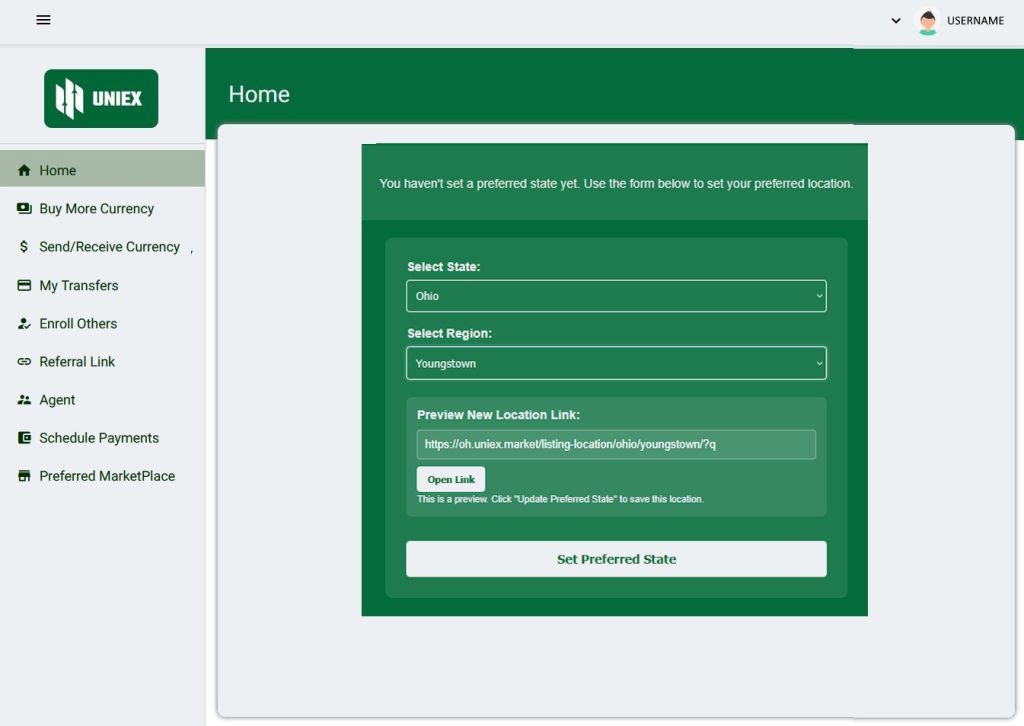The height and width of the screenshot is (726, 1024).
Task: Open My Transfers menu item
Action: pos(79,286)
